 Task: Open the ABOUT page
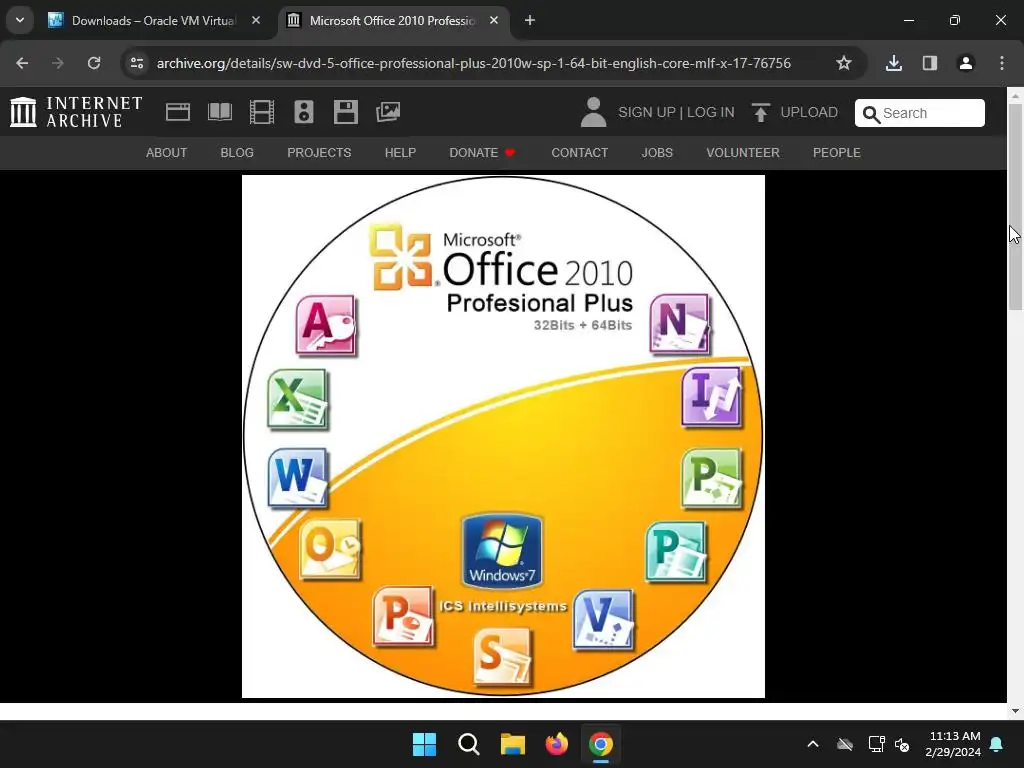(167, 153)
